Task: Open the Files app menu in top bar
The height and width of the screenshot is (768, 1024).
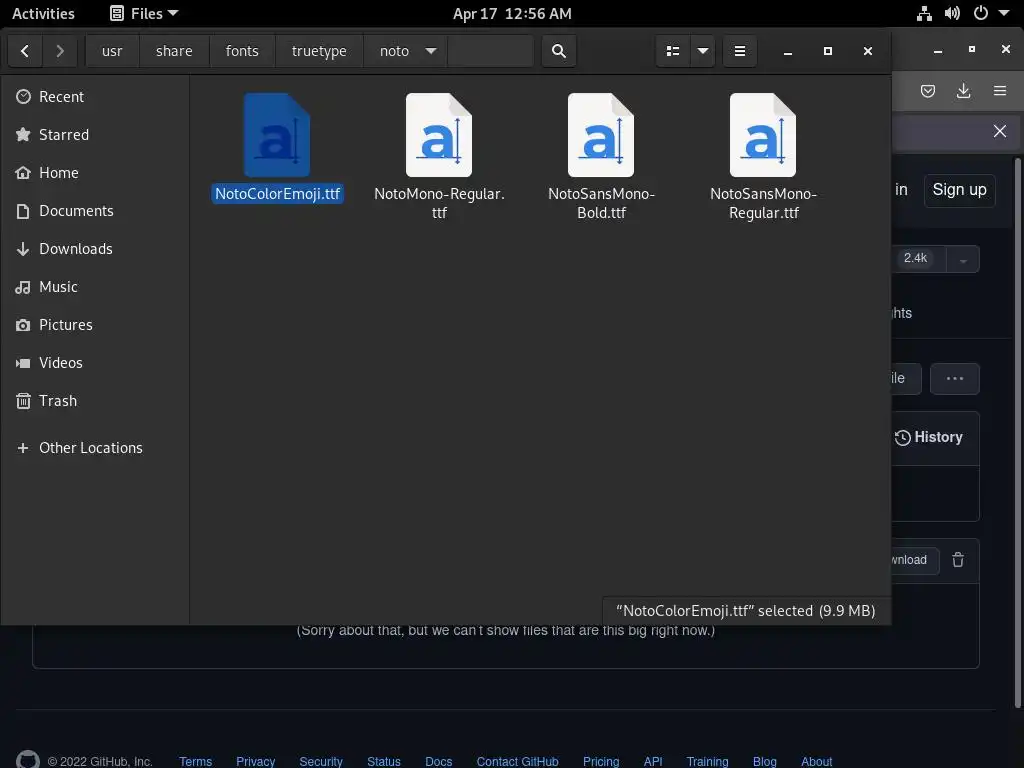Action: coord(144,14)
